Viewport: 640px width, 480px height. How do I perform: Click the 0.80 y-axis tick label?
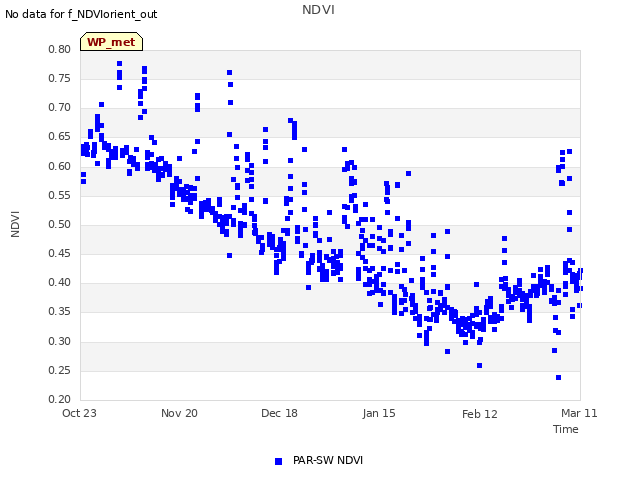(x=60, y=49)
